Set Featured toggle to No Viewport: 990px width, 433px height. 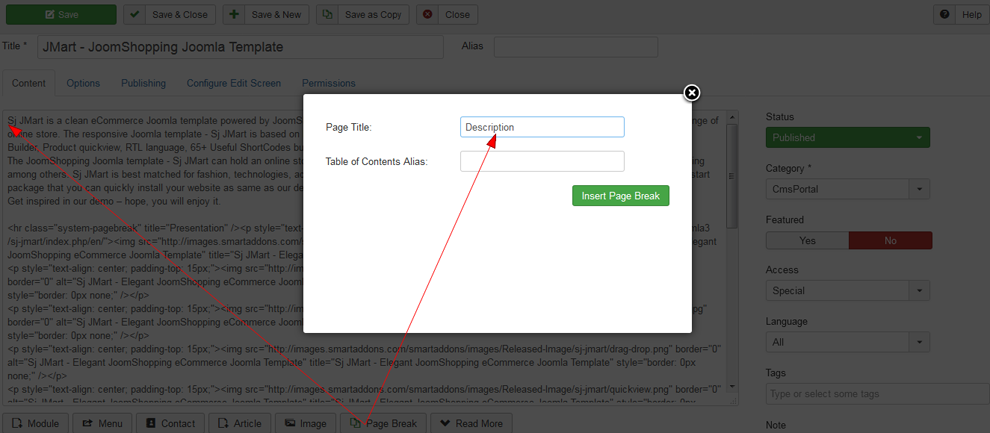click(x=890, y=240)
